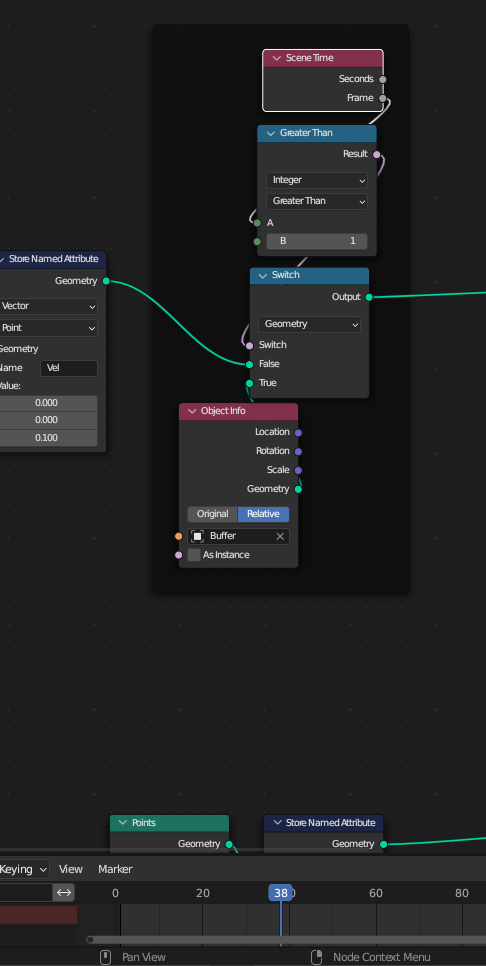Select the Scene Time node header
486x966 pixels.
(323, 58)
